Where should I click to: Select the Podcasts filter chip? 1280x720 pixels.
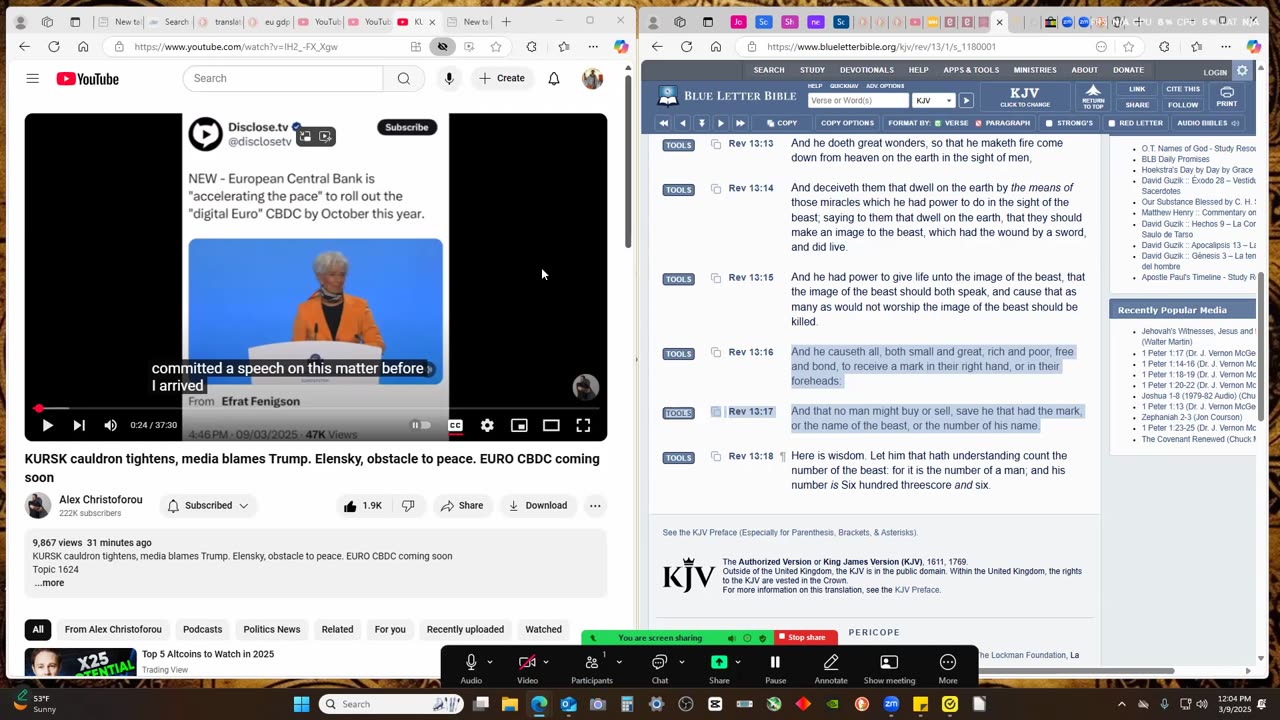click(x=202, y=629)
